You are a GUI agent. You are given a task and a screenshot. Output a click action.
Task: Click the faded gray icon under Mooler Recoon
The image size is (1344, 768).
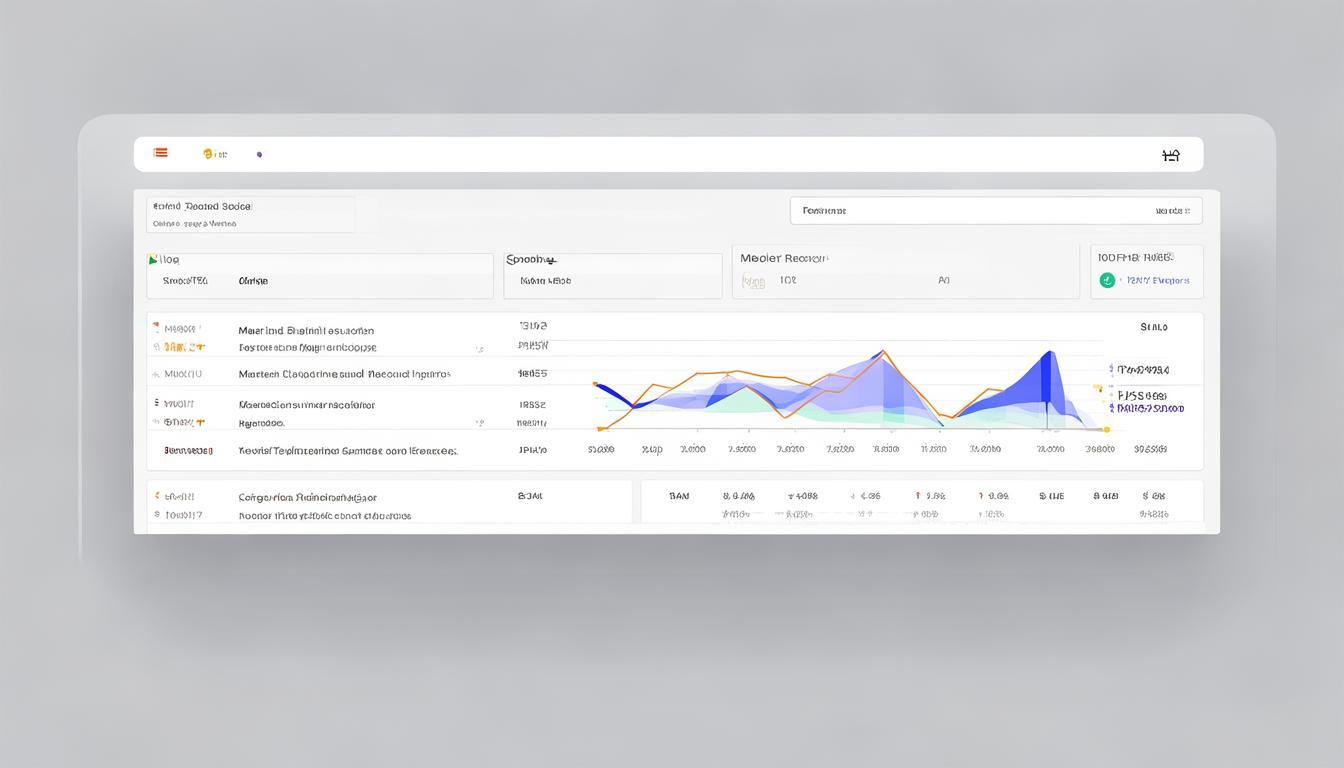click(x=753, y=282)
